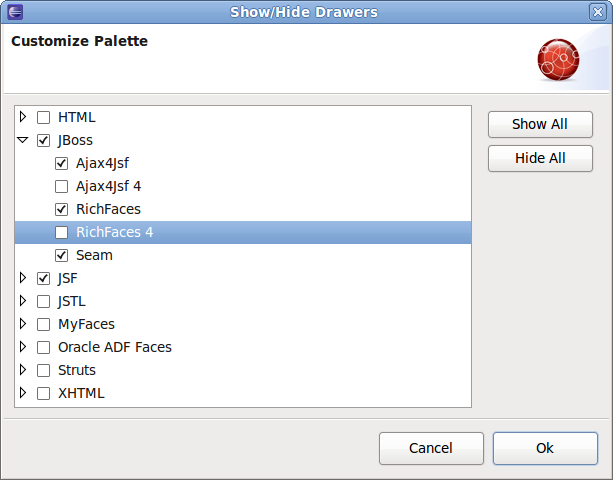
Task: Confirm with the Ok button
Action: click(545, 448)
